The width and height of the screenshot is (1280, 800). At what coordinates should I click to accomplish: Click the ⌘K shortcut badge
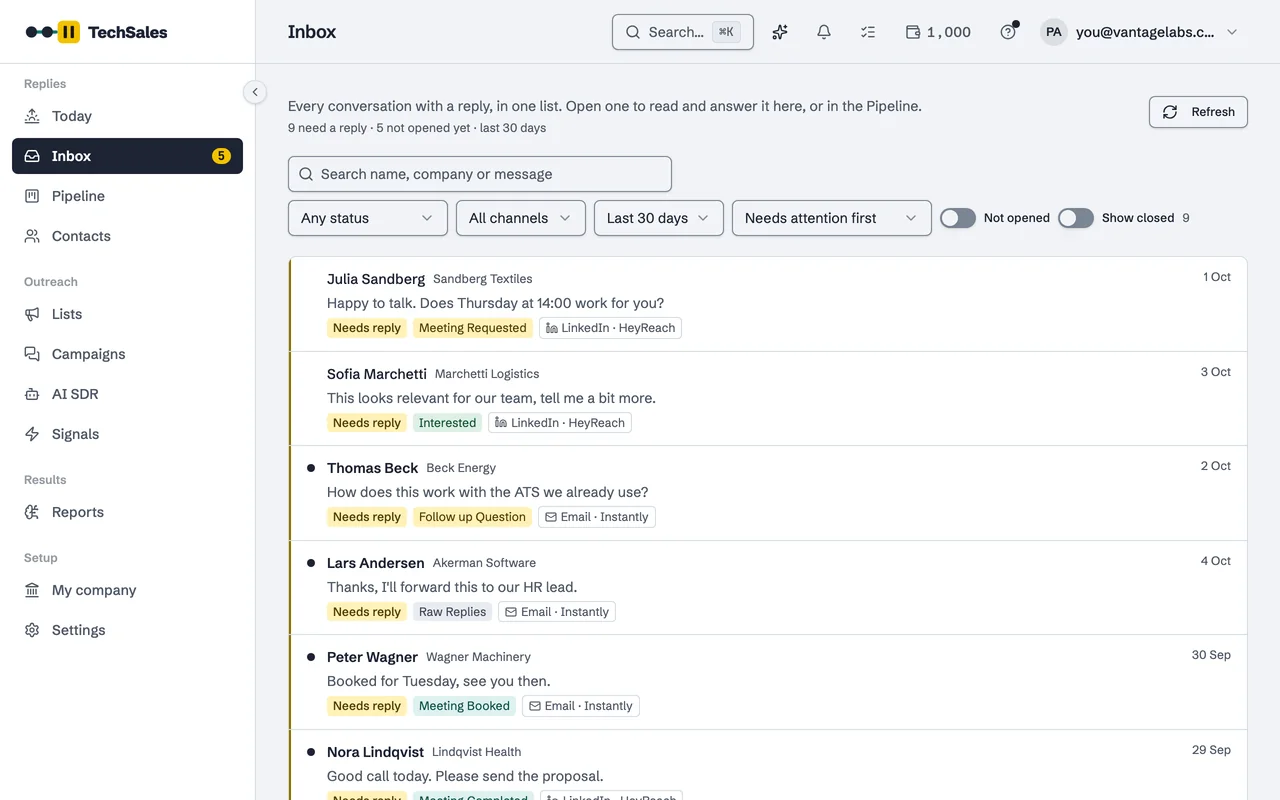click(726, 32)
